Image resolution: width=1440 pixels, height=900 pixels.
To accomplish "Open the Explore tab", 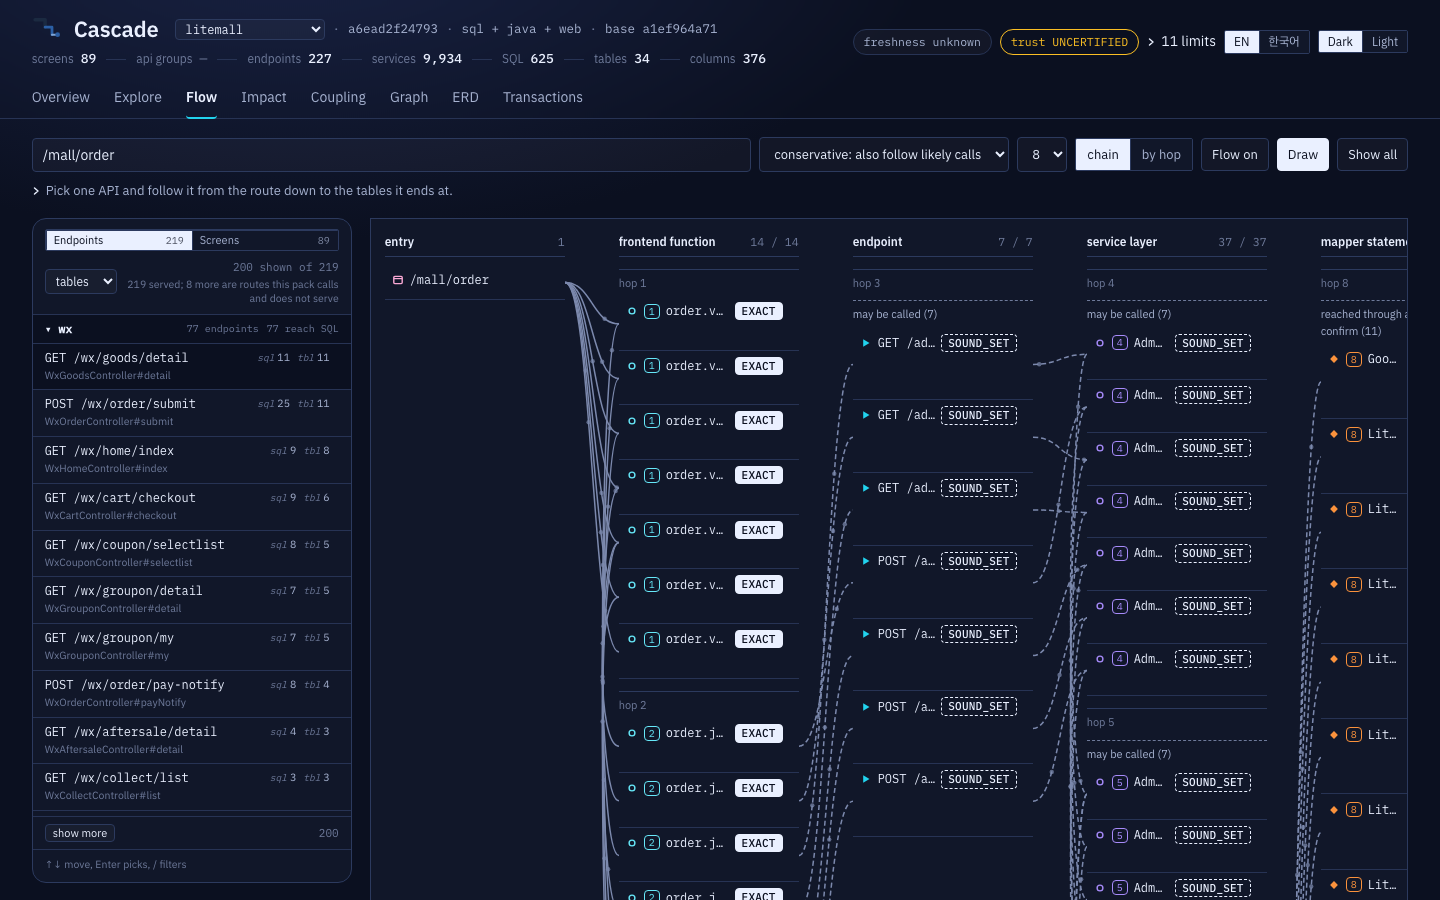I will (x=138, y=97).
